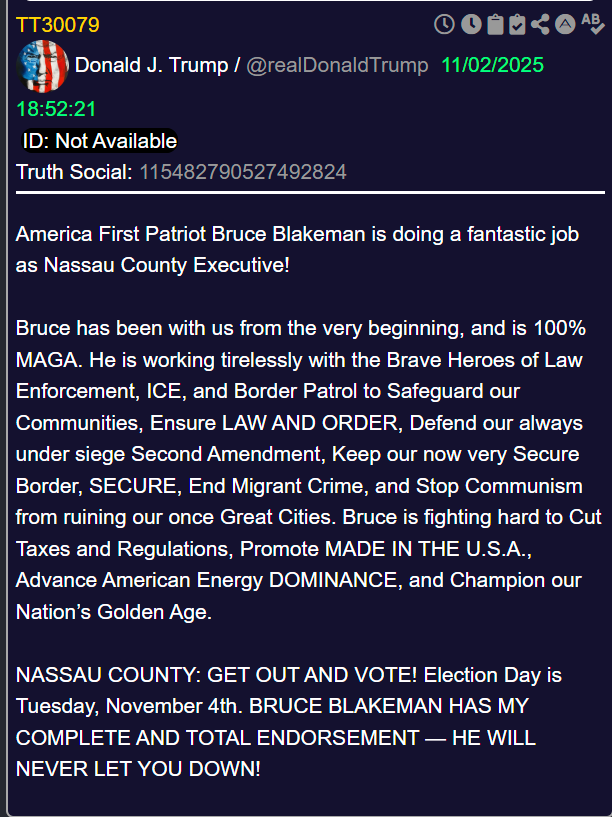Image resolution: width=612 pixels, height=817 pixels.
Task: Click the paragraph starting 'America First Patriot'
Action: point(296,250)
